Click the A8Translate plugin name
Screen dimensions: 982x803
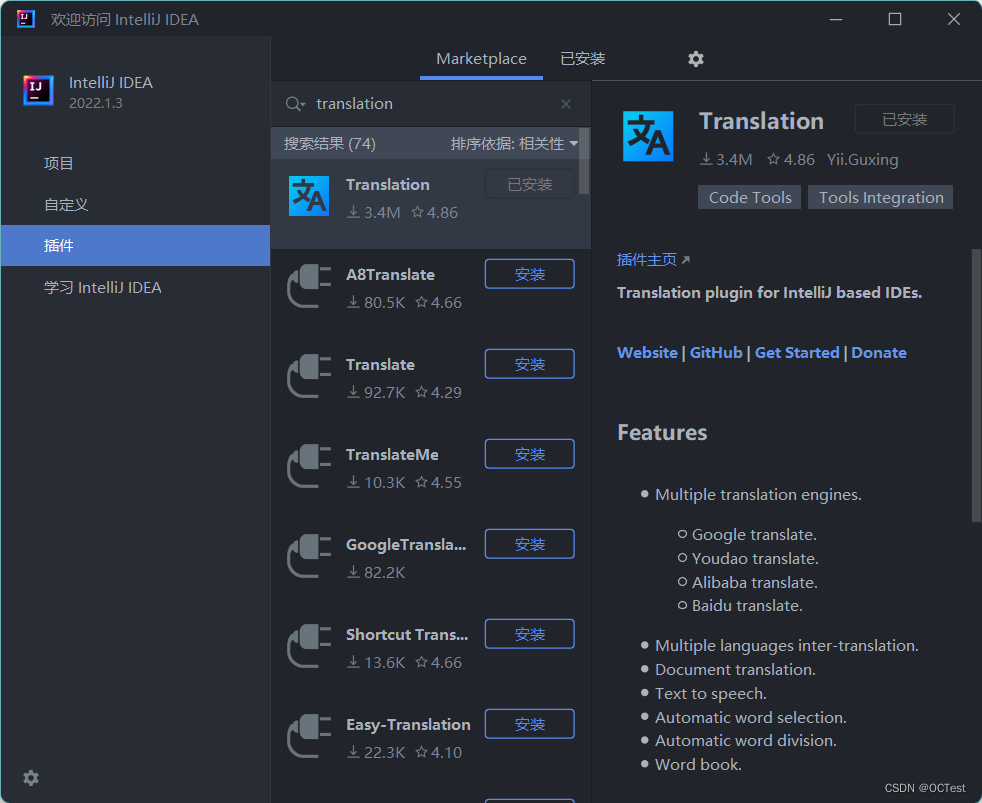click(x=390, y=275)
